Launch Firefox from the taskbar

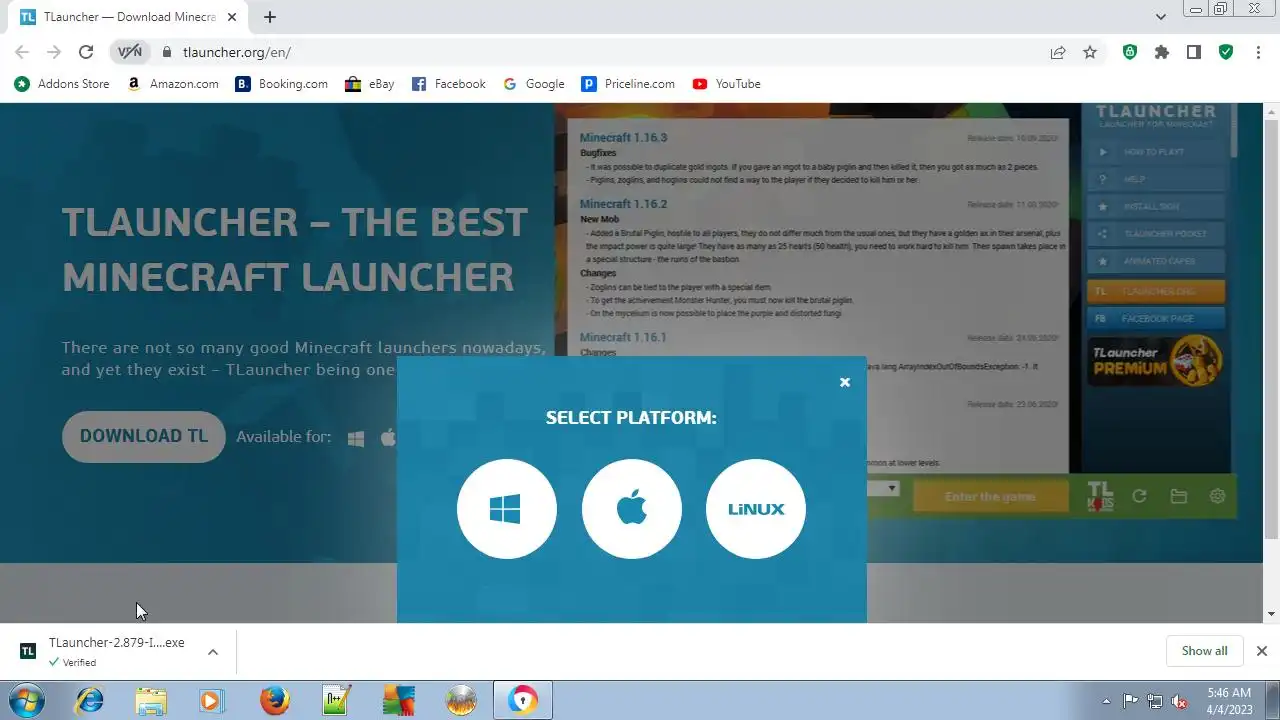pos(275,700)
